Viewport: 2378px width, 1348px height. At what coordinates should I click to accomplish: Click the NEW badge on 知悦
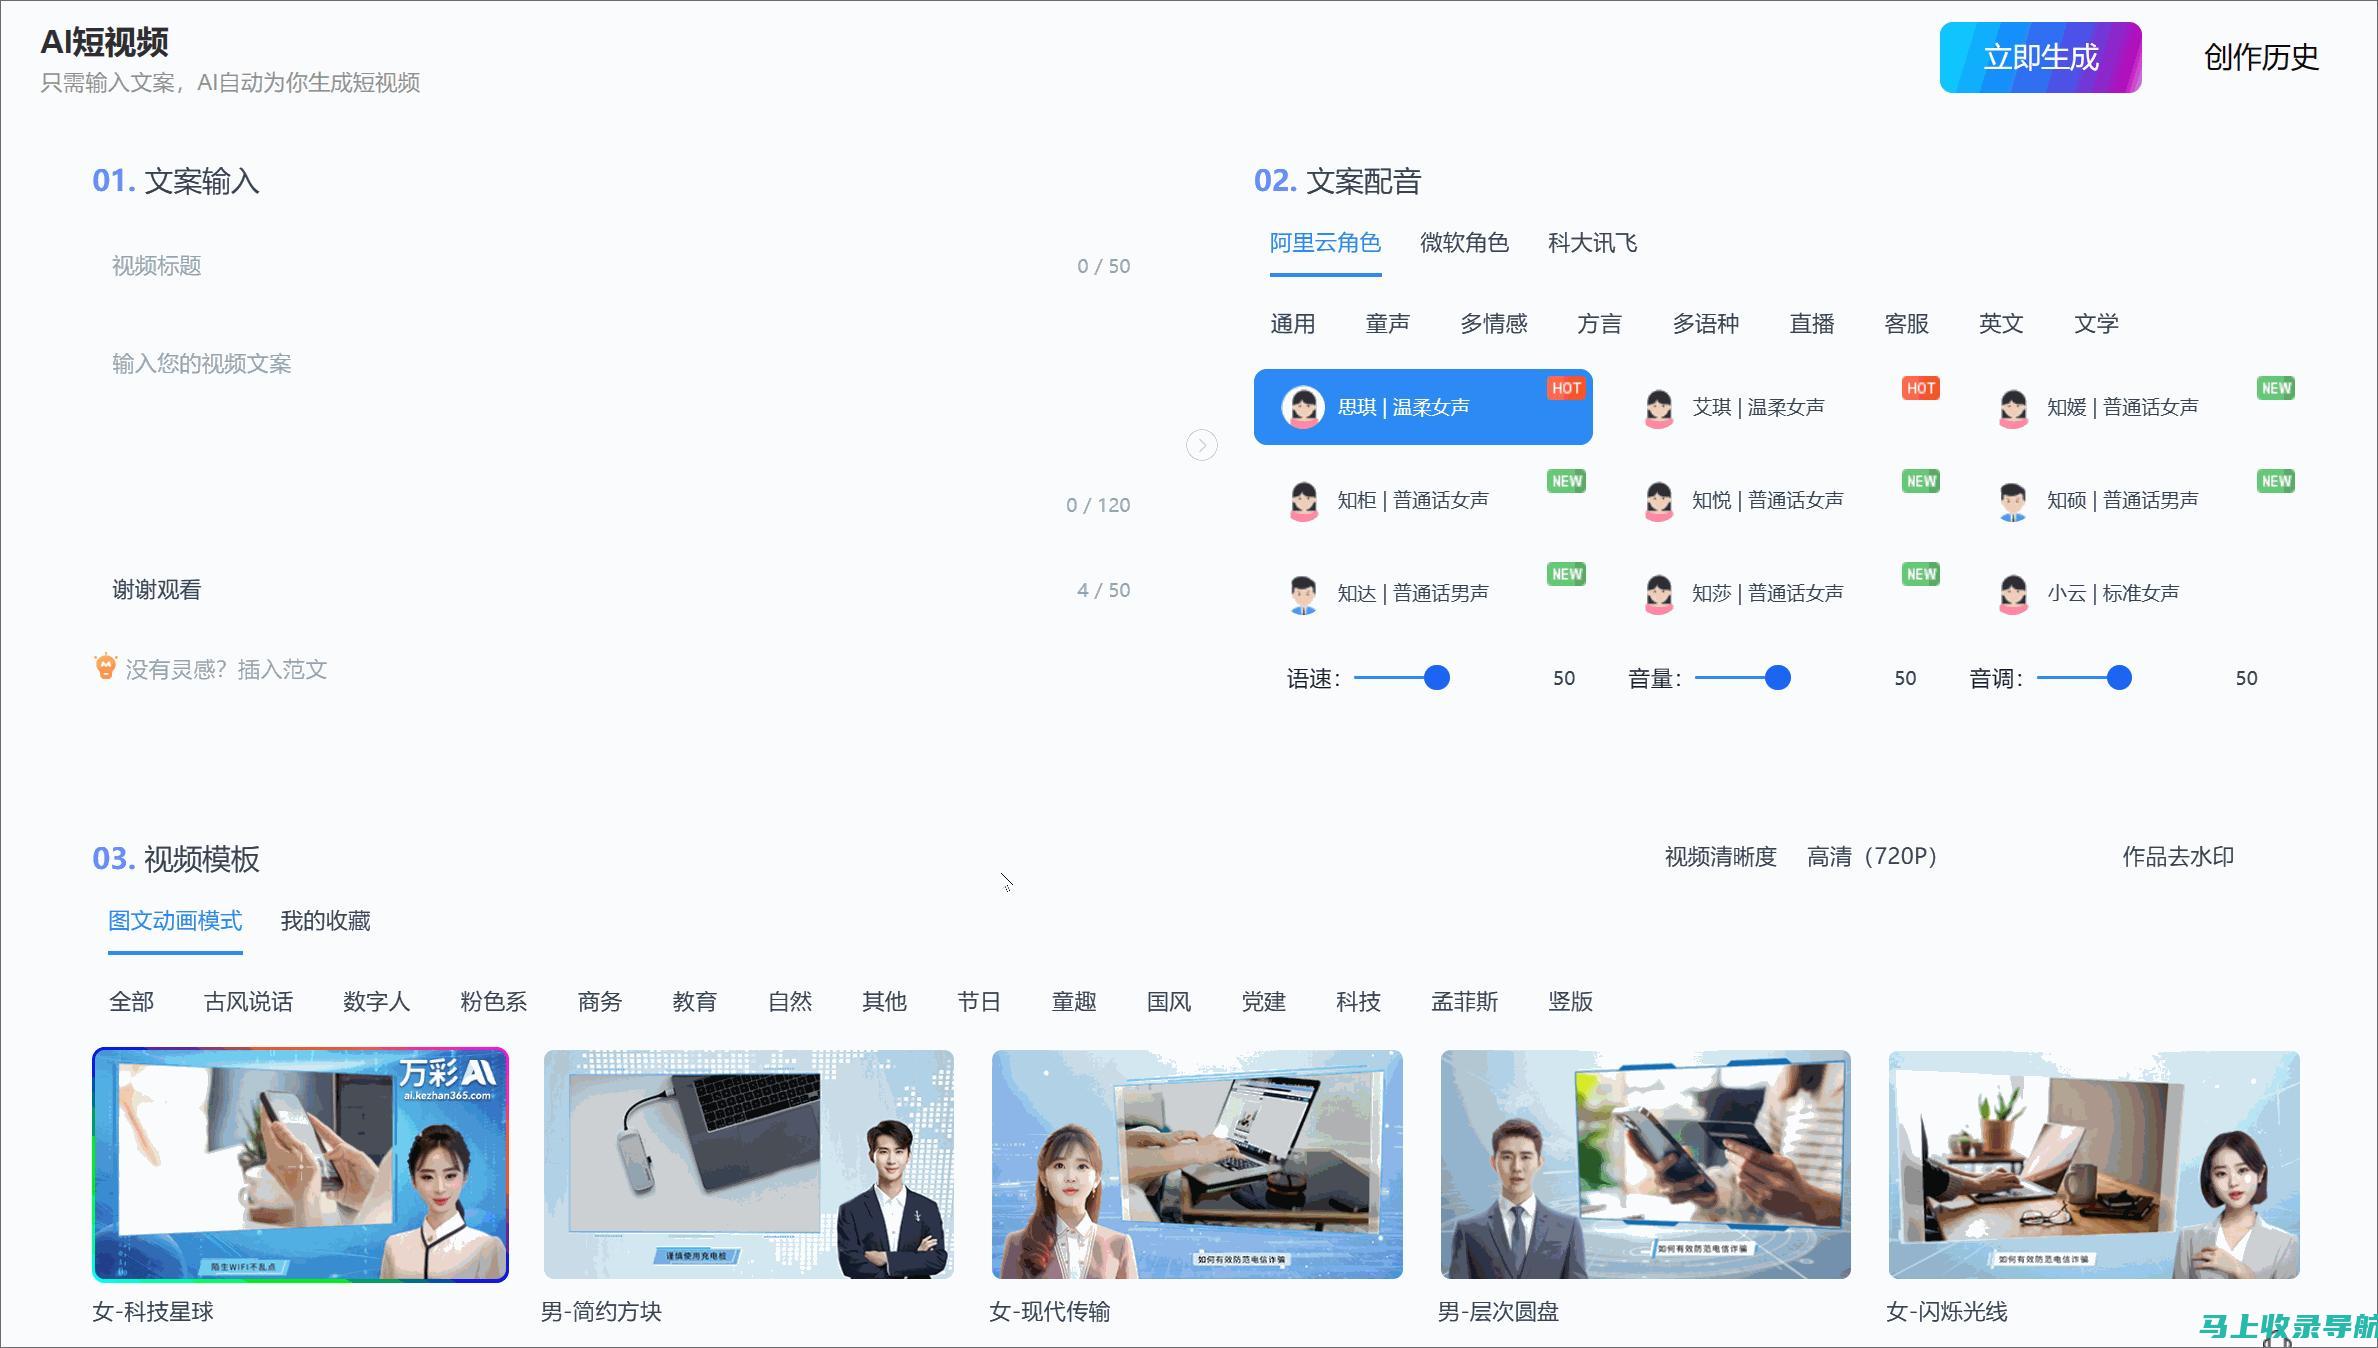1921,481
